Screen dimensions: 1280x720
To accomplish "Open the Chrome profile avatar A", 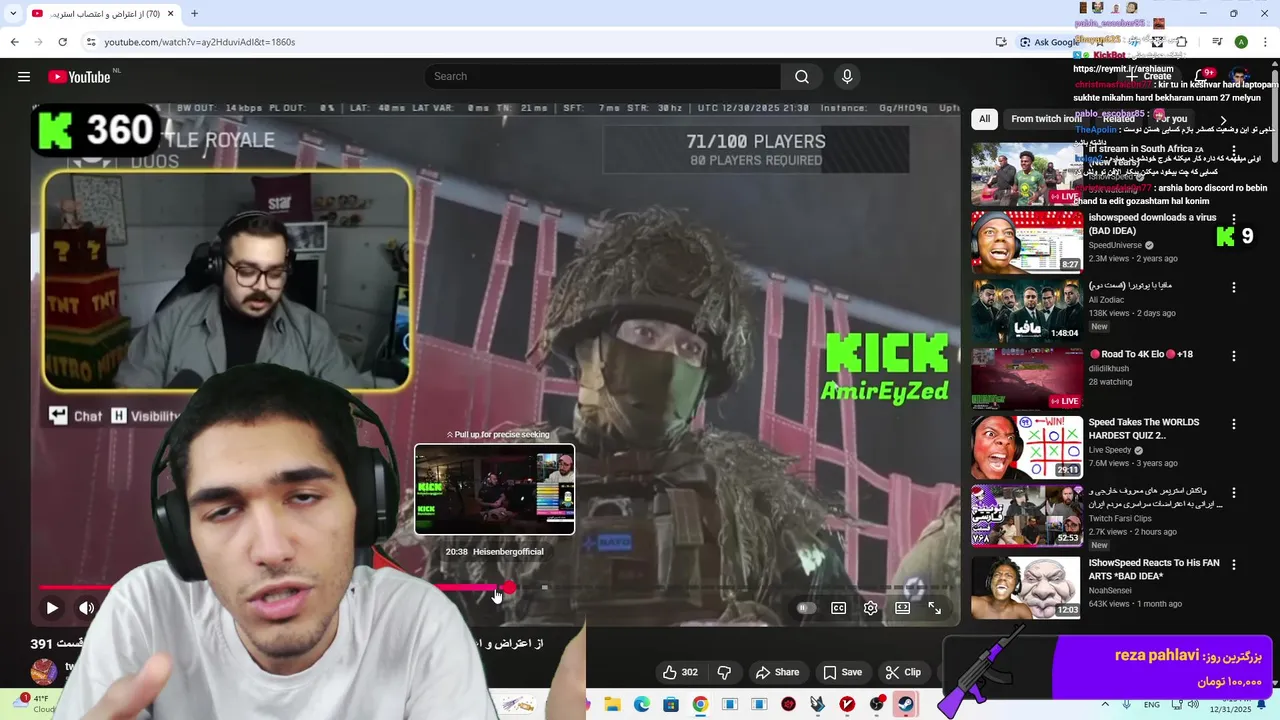I will [1241, 42].
